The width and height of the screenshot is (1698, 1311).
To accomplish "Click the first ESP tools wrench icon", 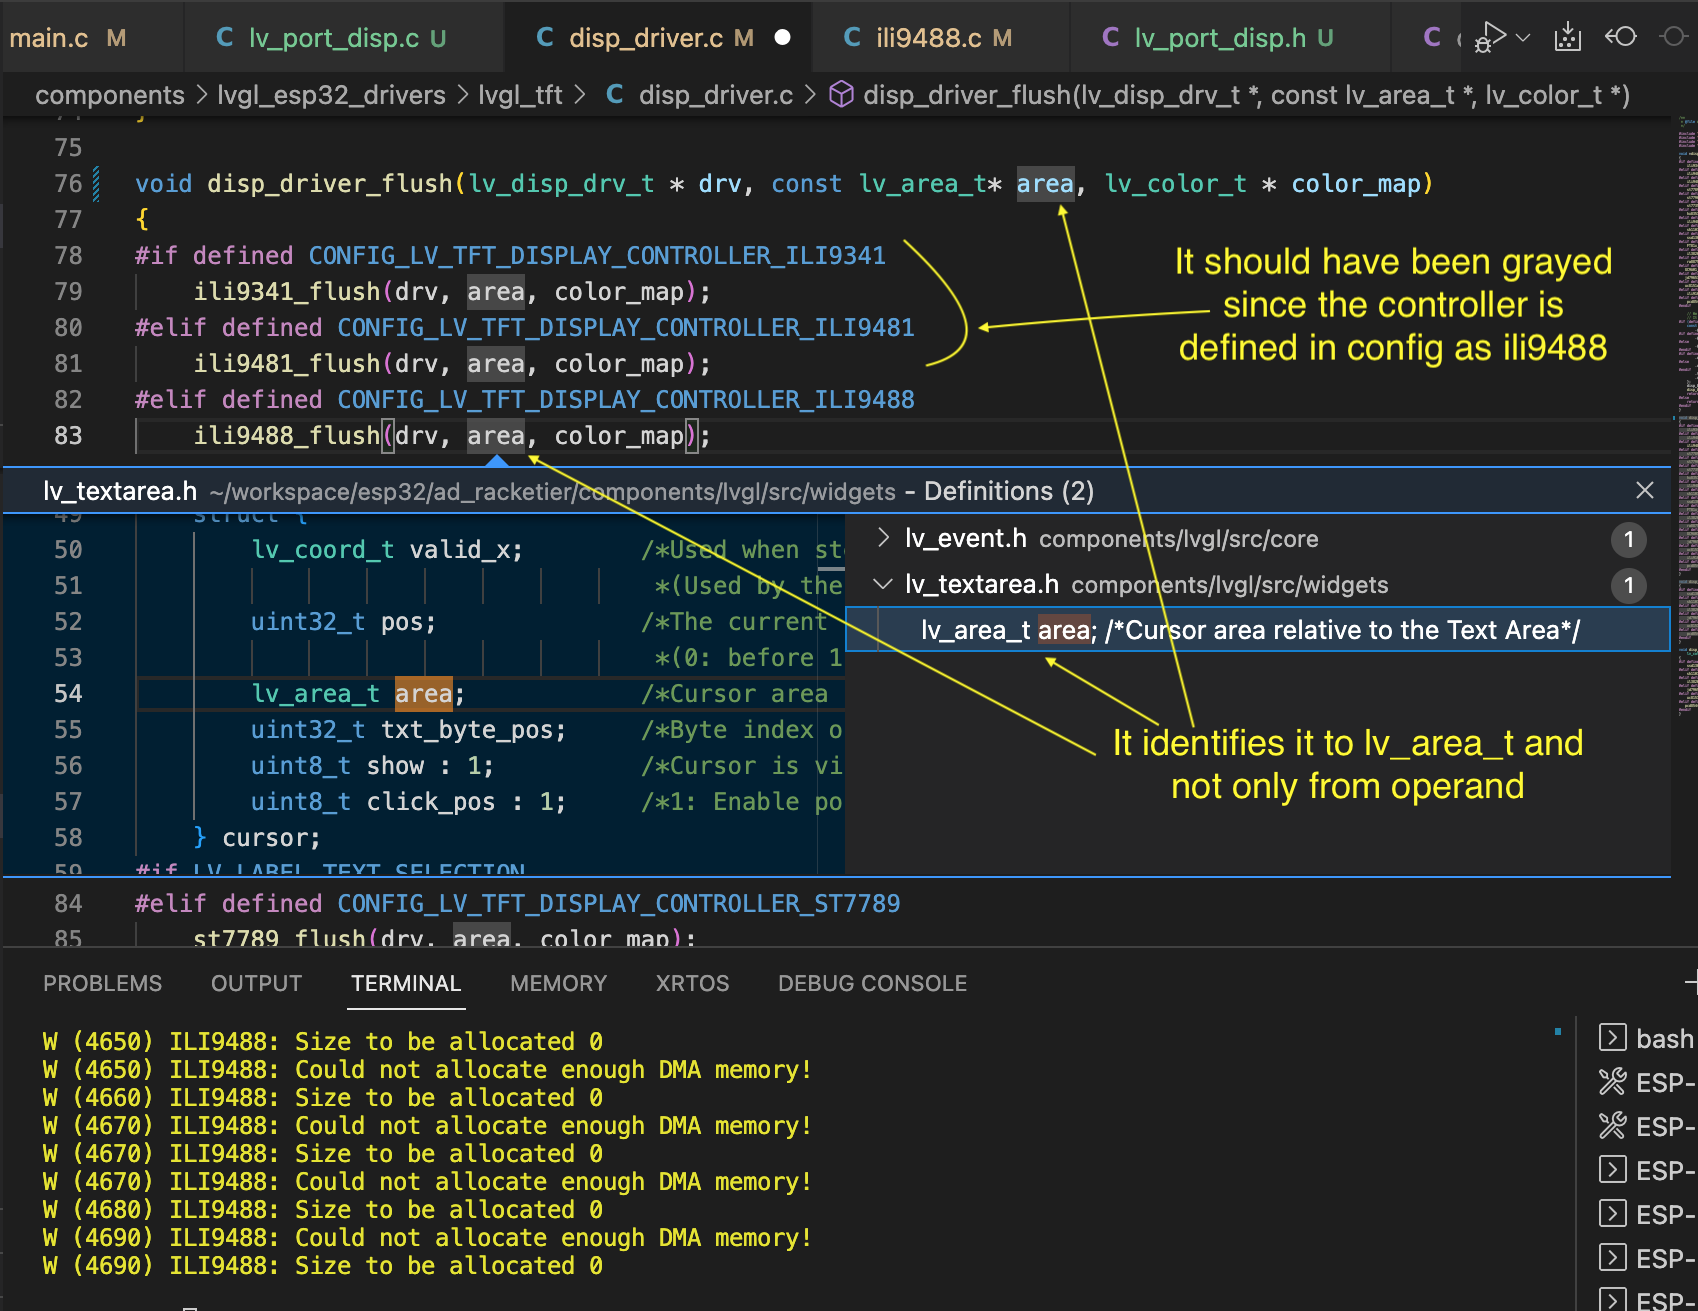I will (x=1612, y=1081).
